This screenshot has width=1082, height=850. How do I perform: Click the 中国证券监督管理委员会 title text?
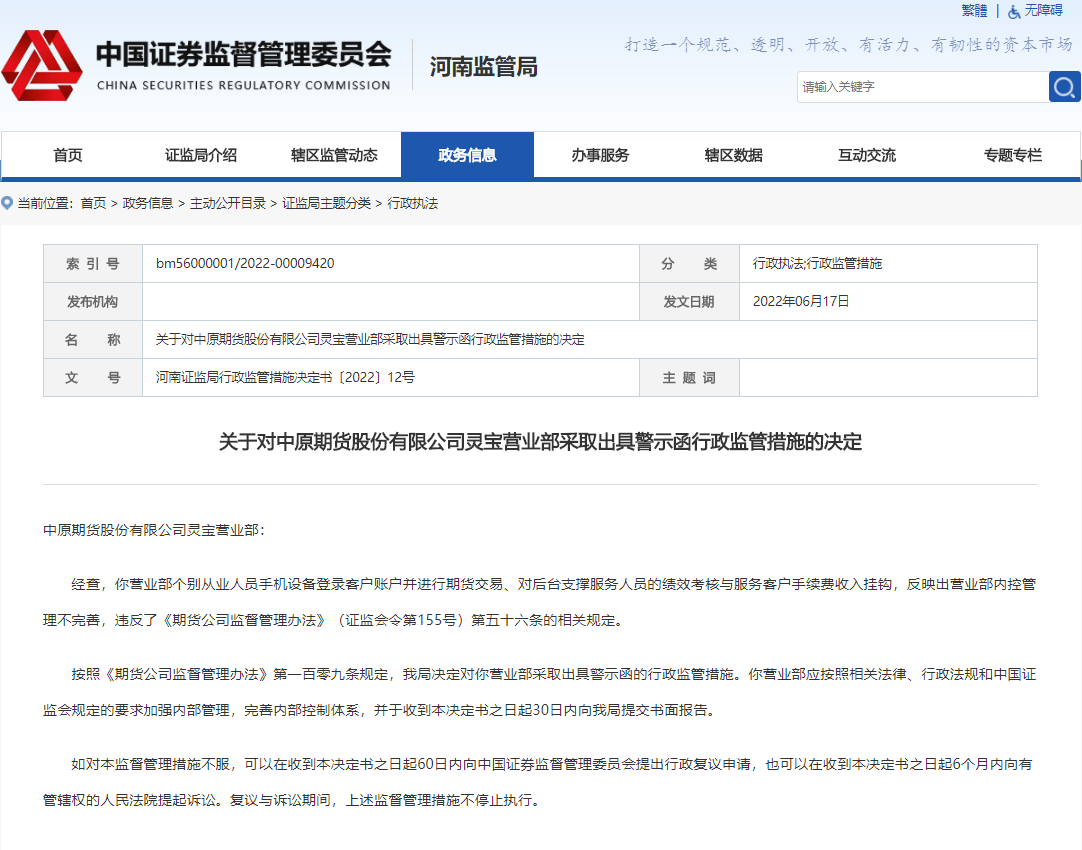244,55
